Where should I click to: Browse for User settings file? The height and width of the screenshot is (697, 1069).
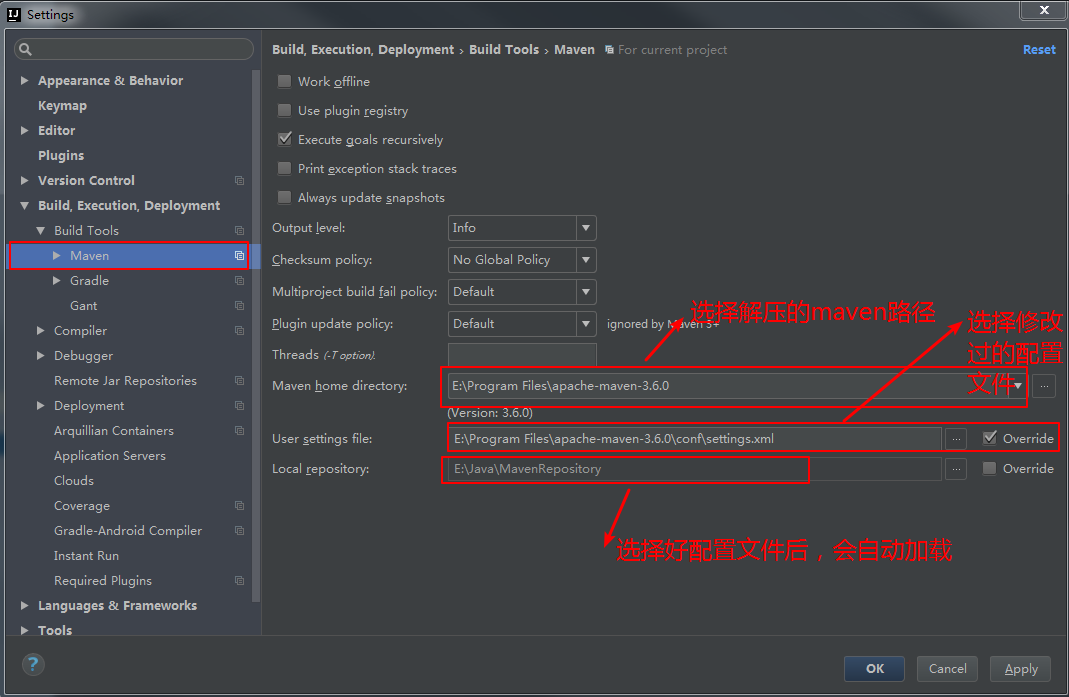tap(956, 439)
